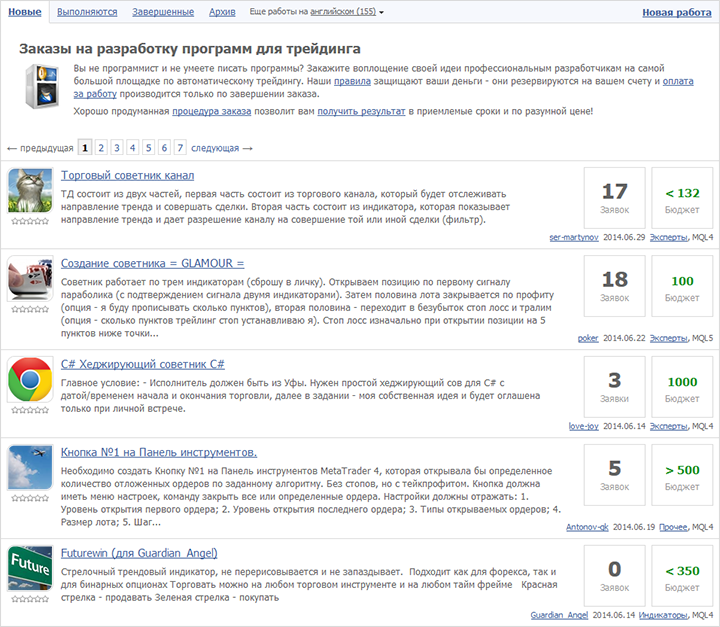Click the 17 Заявок counter box
This screenshot has height=627, width=720.
coord(614,198)
